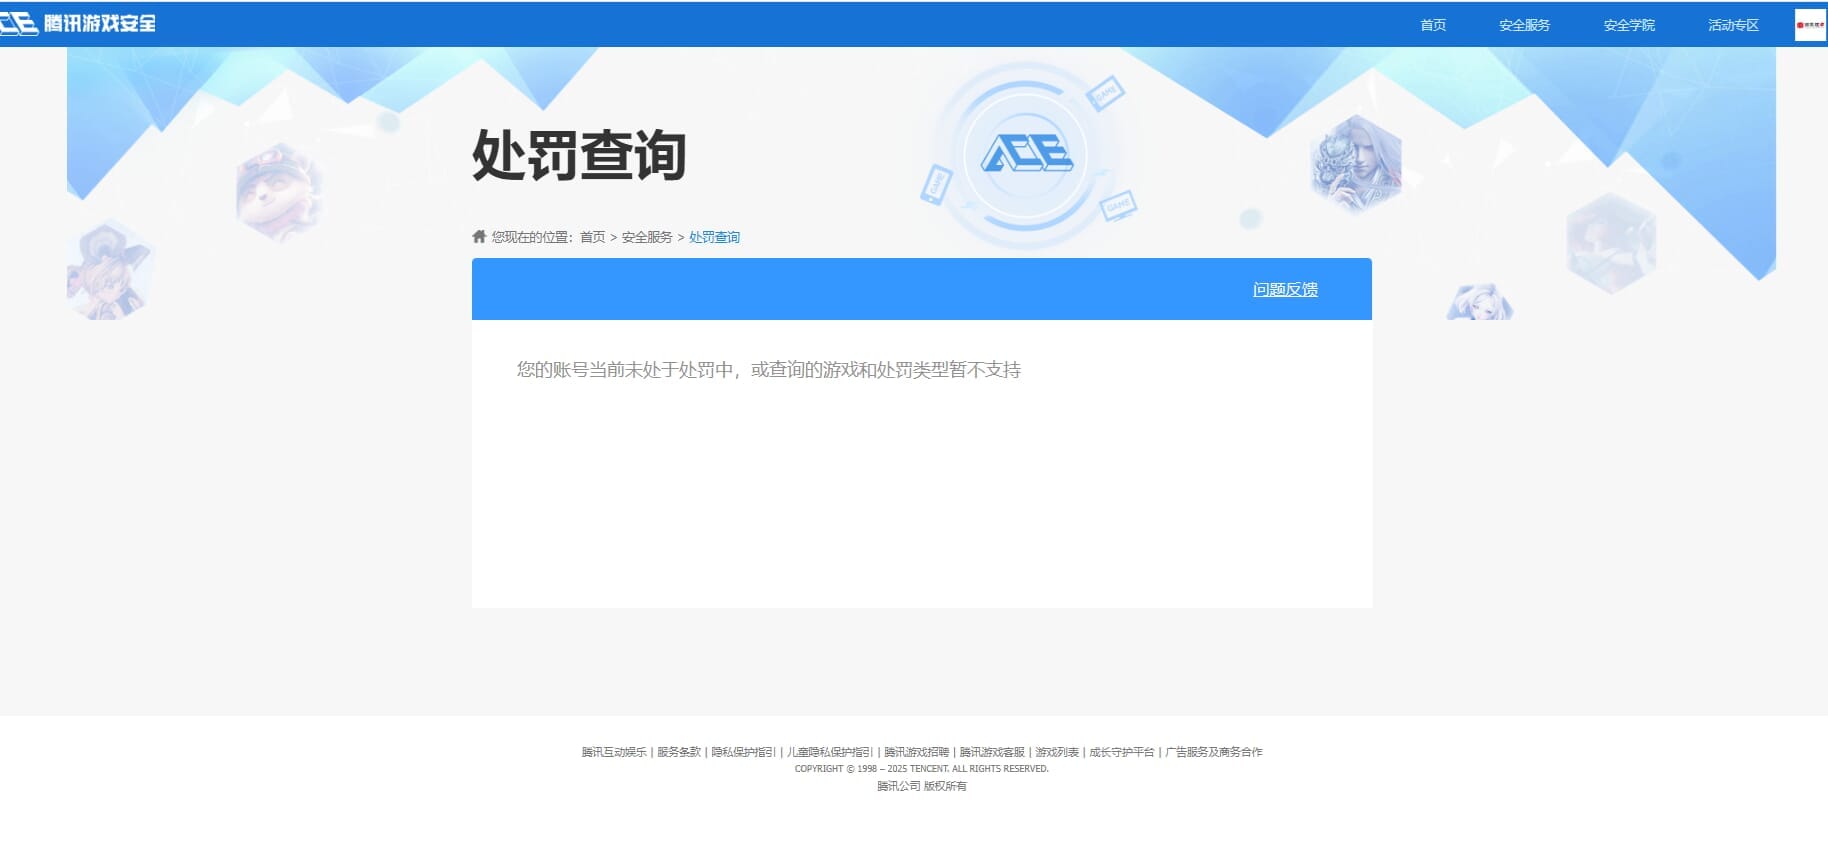The height and width of the screenshot is (850, 1828).
Task: Open the user avatar at top right
Action: tap(1810, 25)
